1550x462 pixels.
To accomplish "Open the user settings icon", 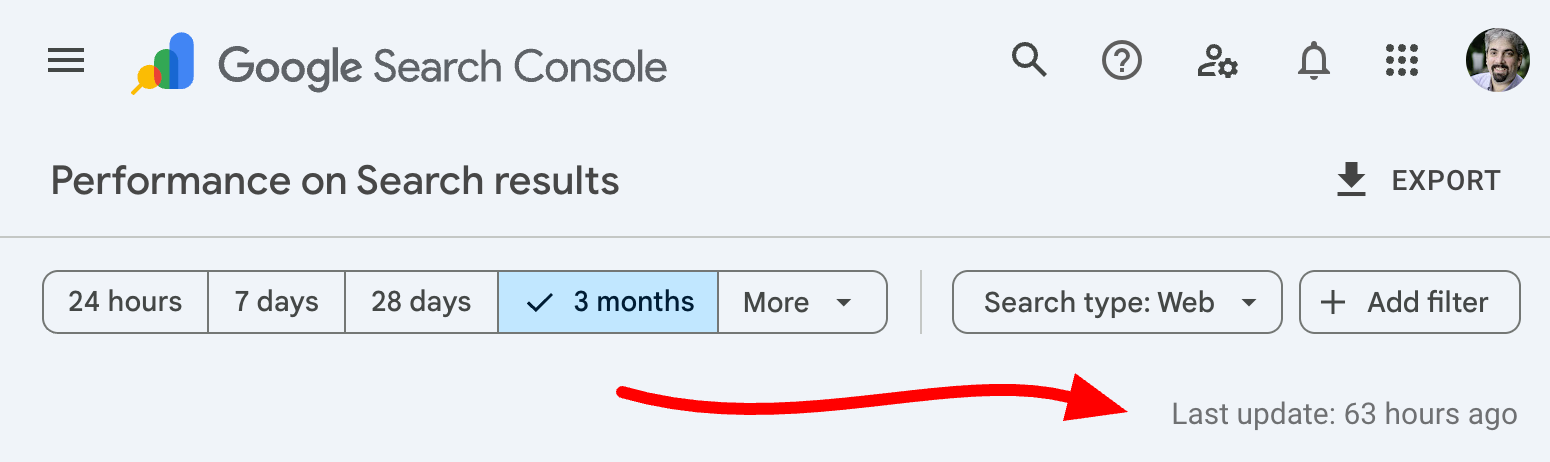I will [x=1217, y=62].
